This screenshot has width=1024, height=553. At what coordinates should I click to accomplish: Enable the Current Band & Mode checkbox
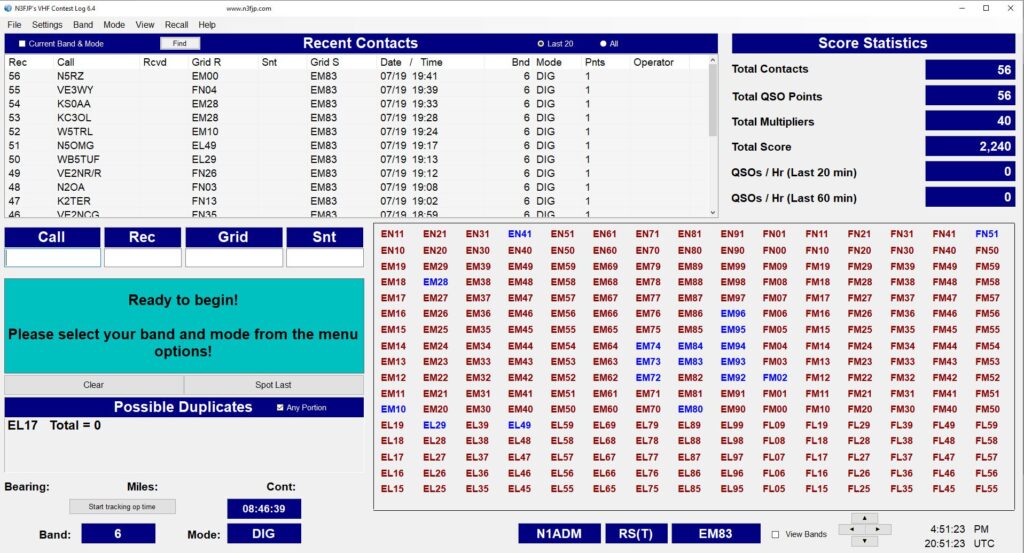pyautogui.click(x=23, y=44)
